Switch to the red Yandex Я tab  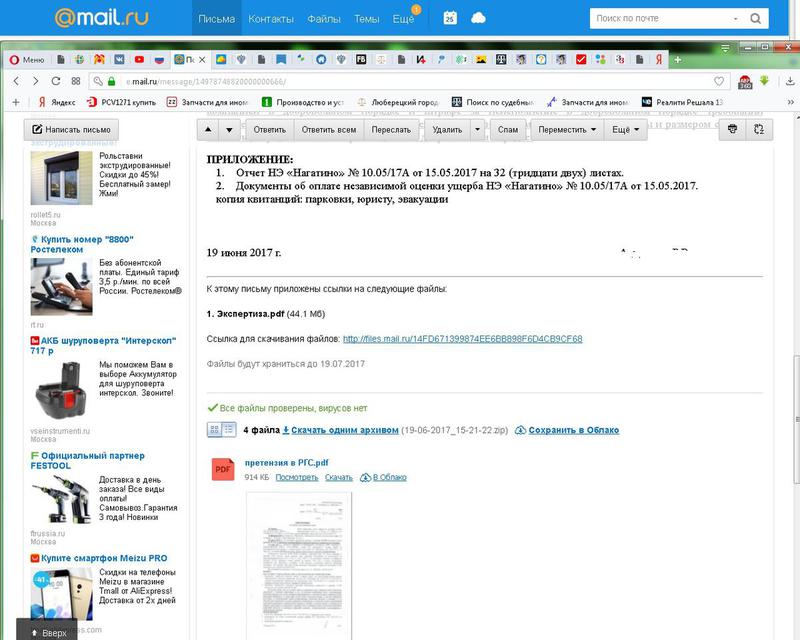coord(659,60)
